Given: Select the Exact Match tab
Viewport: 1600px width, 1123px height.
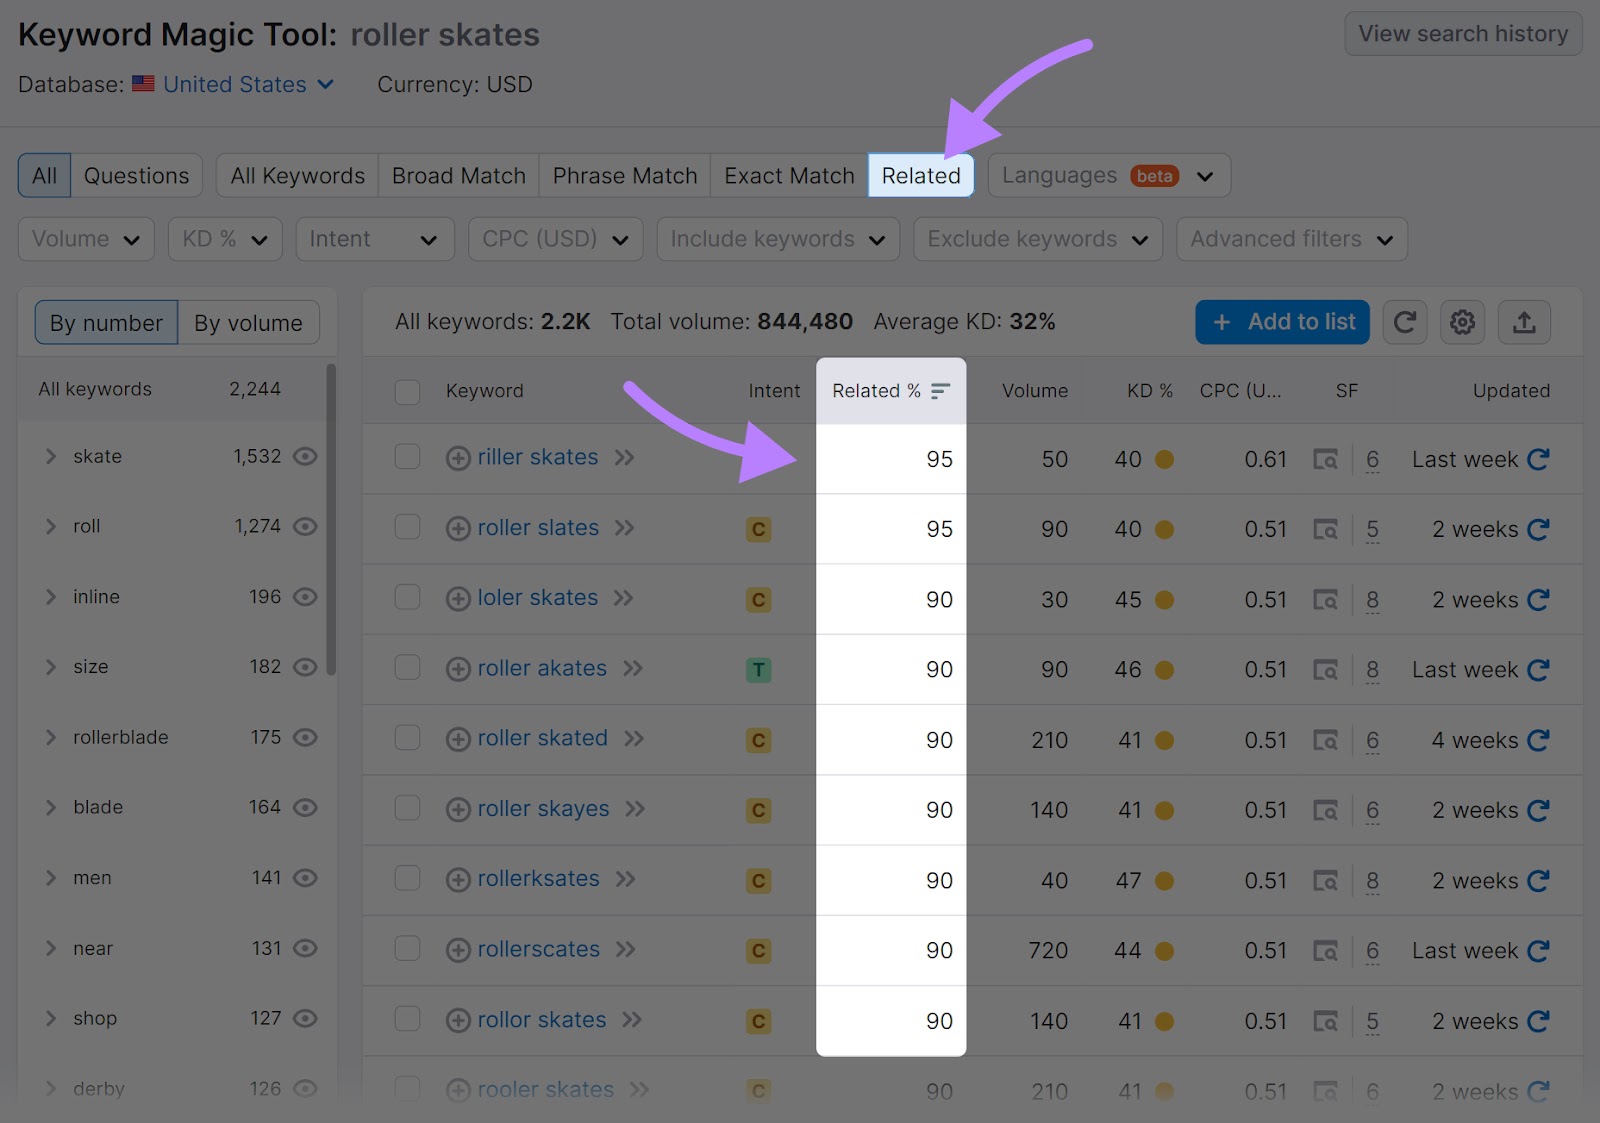Looking at the screenshot, I should 788,175.
